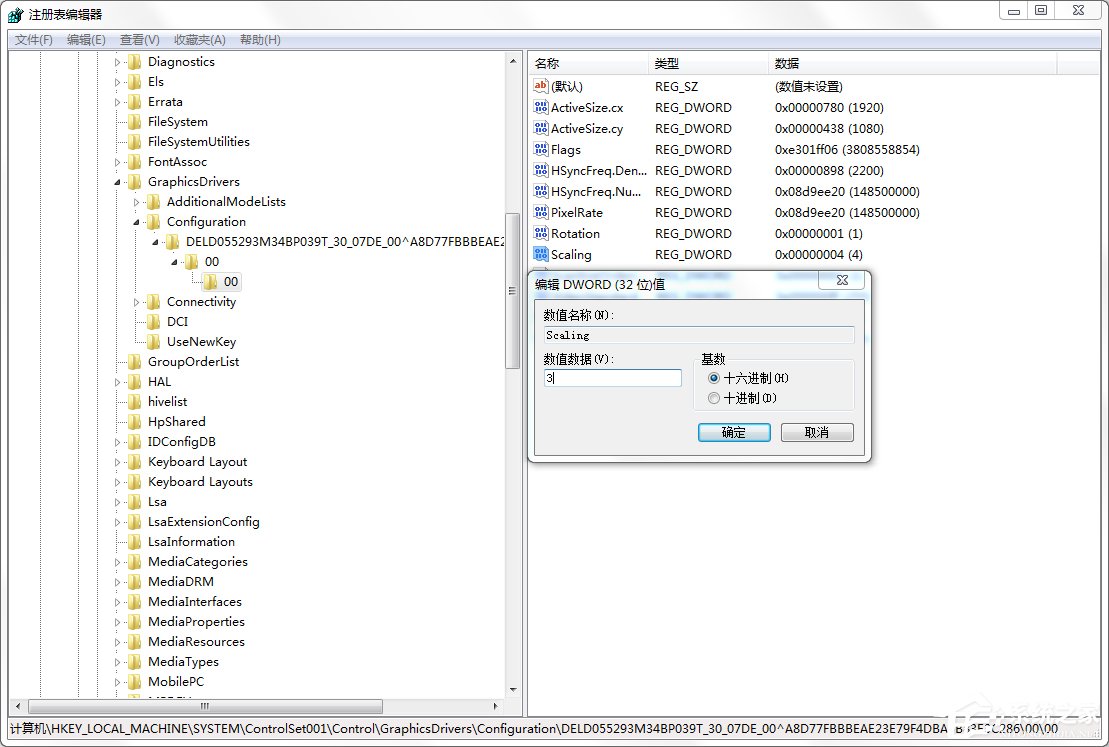Open the 查看 menu

pos(138,39)
